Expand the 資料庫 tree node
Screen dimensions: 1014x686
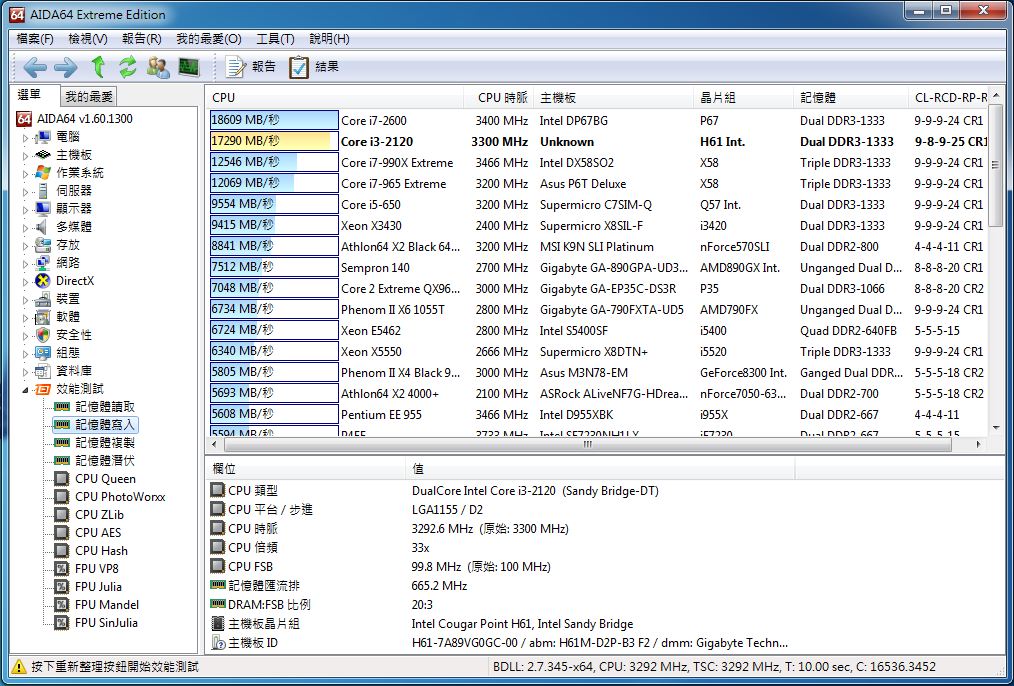coord(26,372)
